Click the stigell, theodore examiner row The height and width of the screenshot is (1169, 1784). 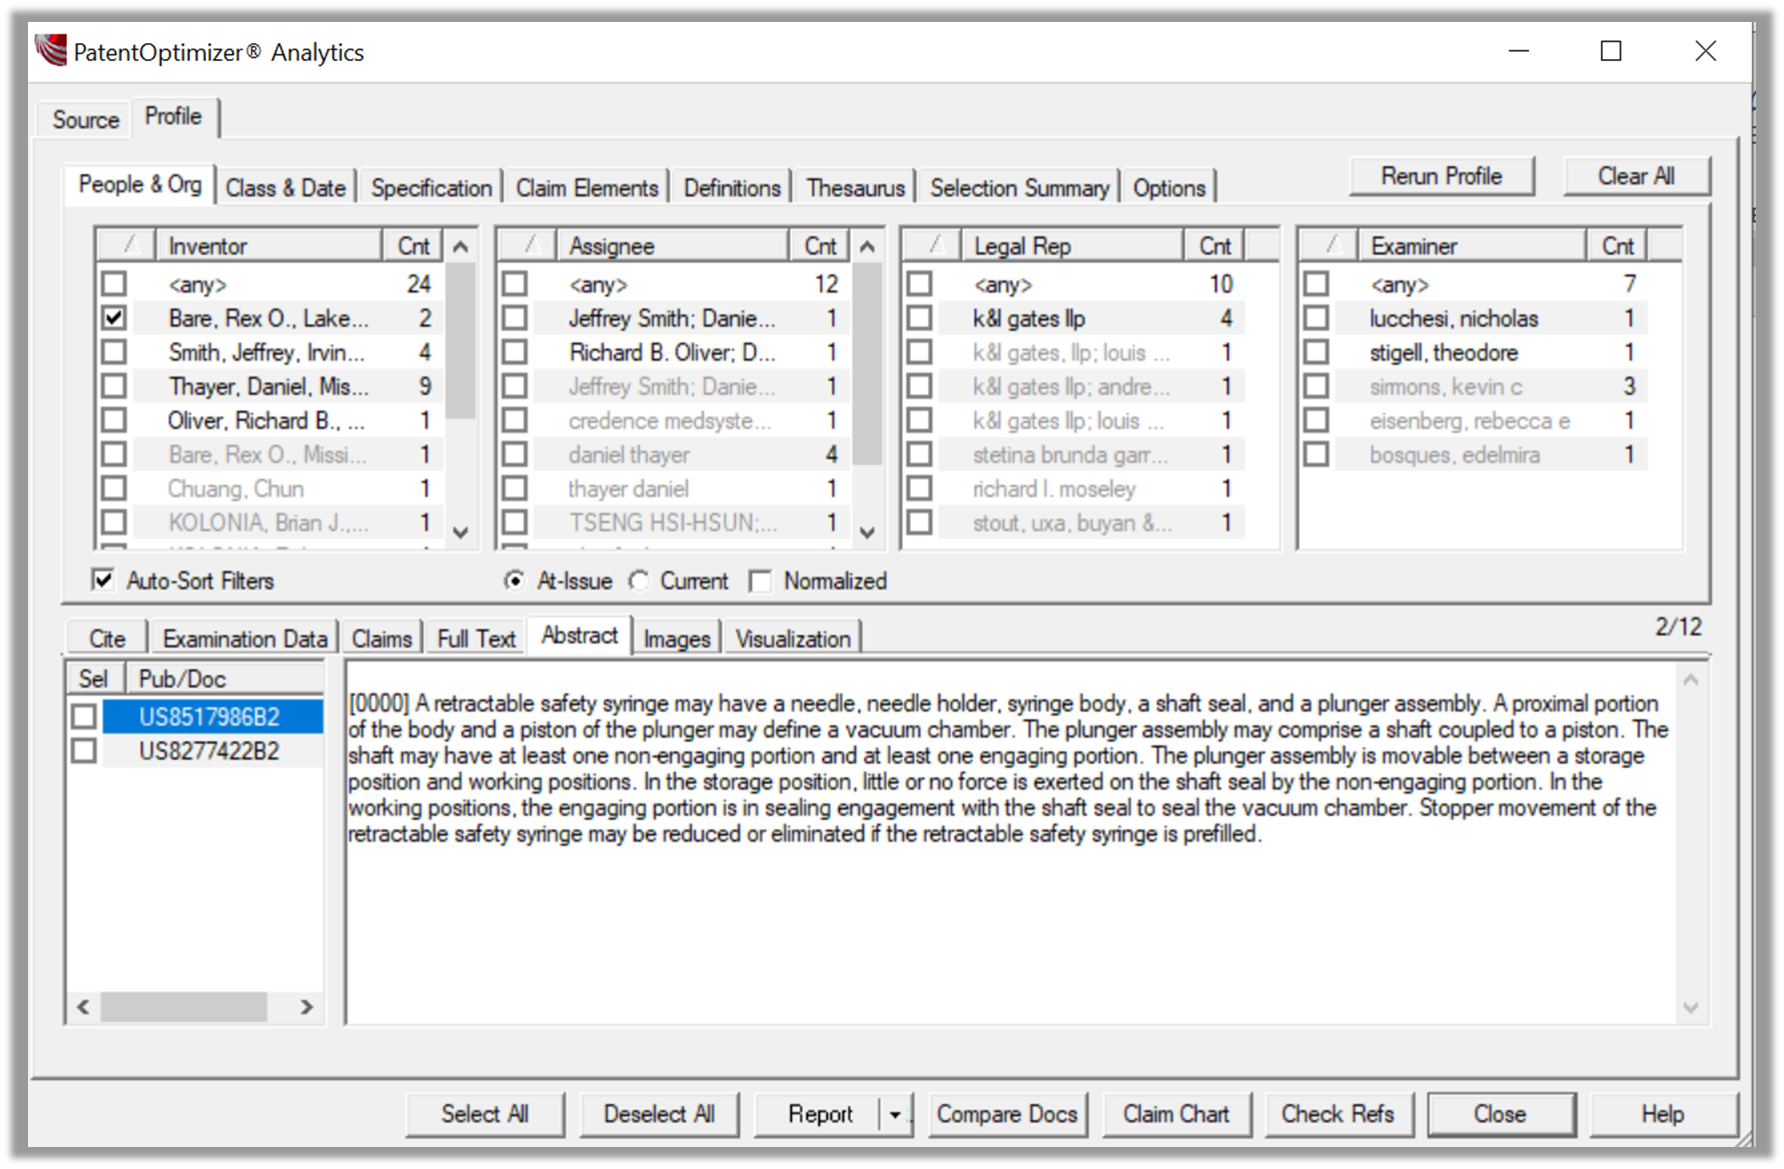point(1474,352)
